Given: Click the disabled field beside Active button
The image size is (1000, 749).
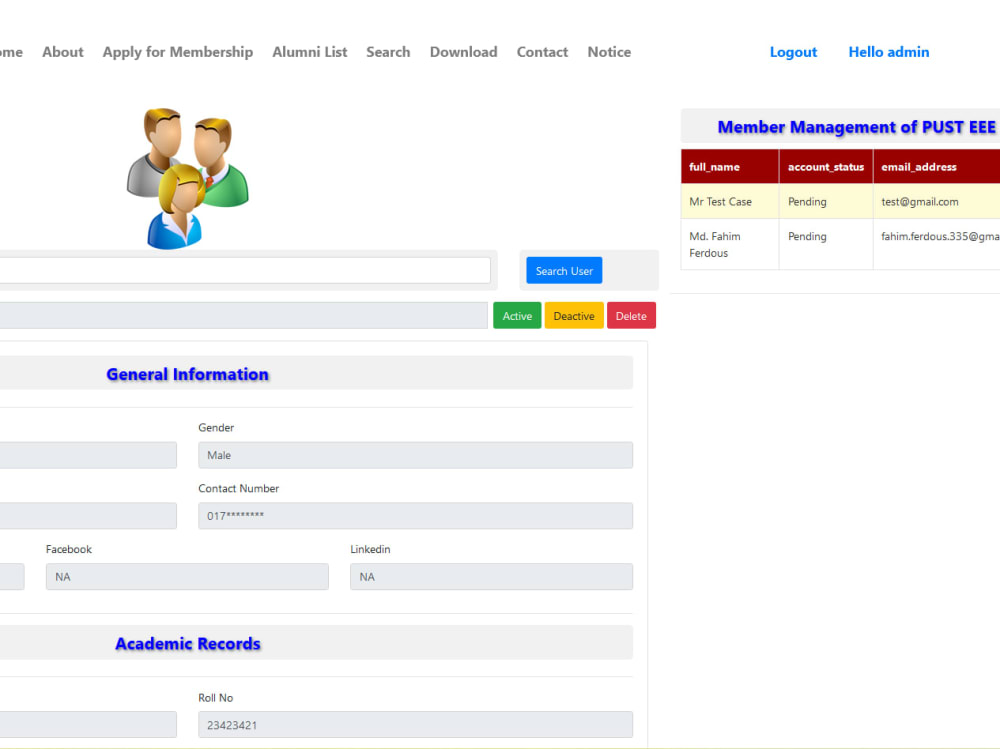Looking at the screenshot, I should 244,316.
